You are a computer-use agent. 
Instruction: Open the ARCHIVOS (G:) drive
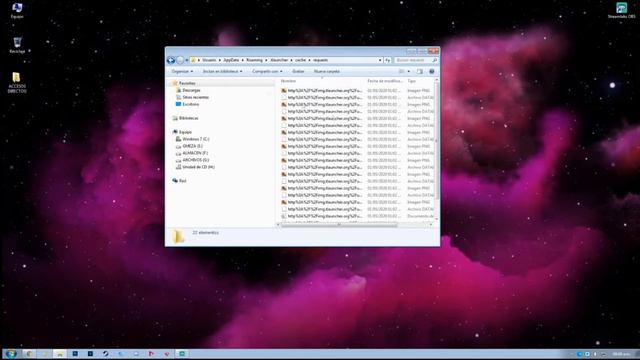click(x=196, y=160)
